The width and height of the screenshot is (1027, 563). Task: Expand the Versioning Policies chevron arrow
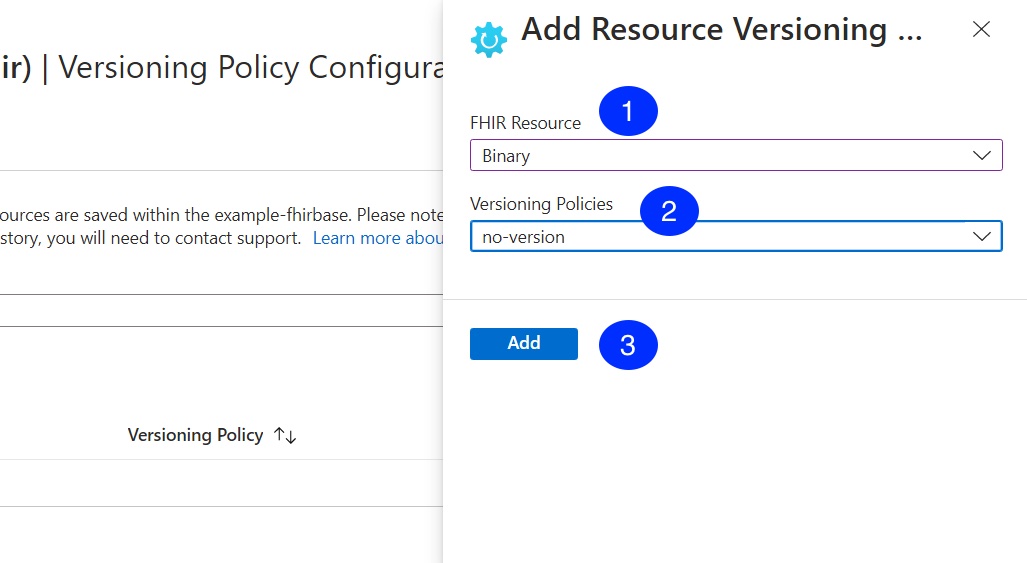pos(981,236)
